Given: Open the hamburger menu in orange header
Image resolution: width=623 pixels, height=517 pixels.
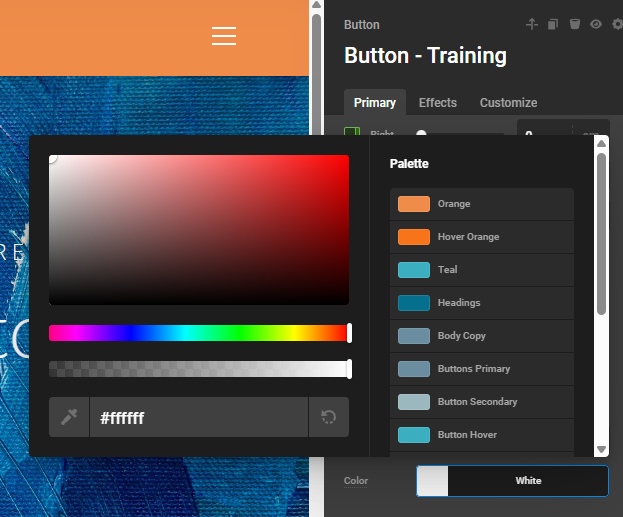Looking at the screenshot, I should [224, 36].
